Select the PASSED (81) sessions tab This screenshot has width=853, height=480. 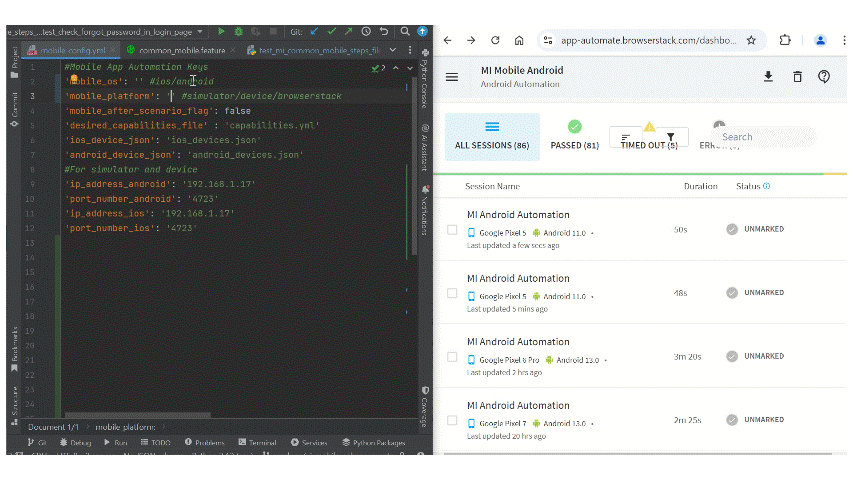574,137
